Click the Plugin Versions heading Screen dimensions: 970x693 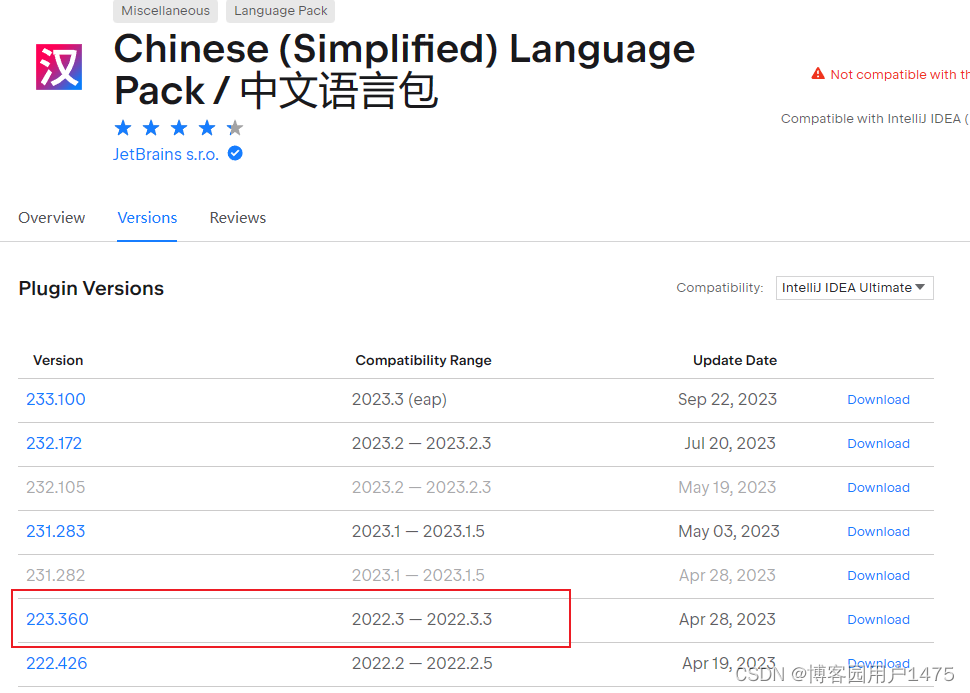(x=91, y=288)
